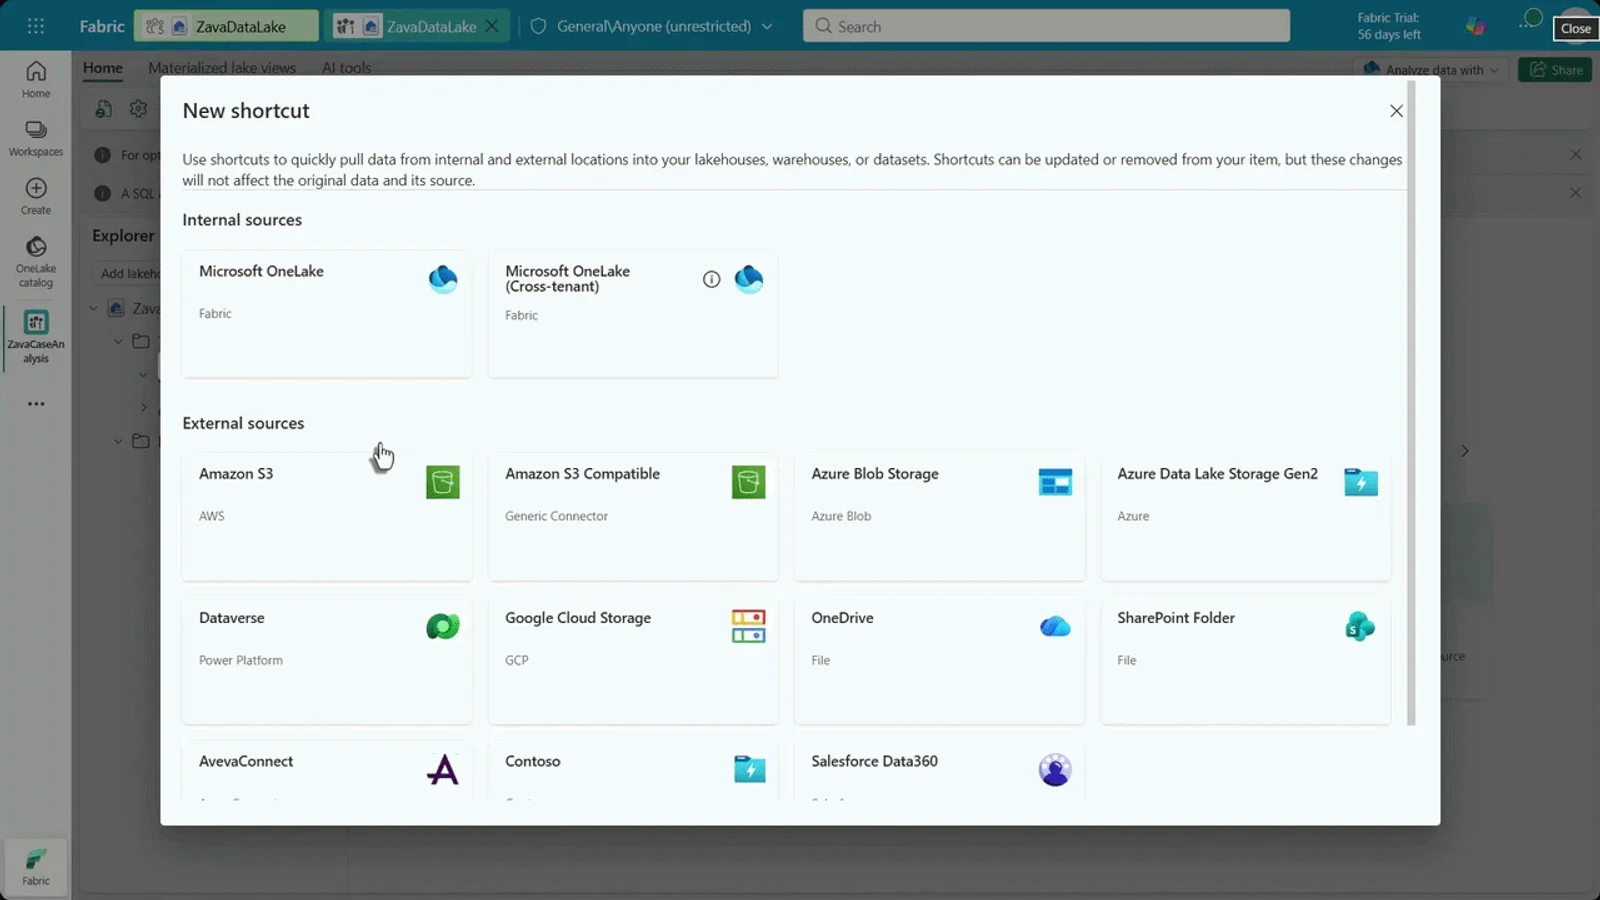Select ZavaCaseAnalysis in left sidebar
This screenshot has width=1600, height=900.
tap(36, 337)
